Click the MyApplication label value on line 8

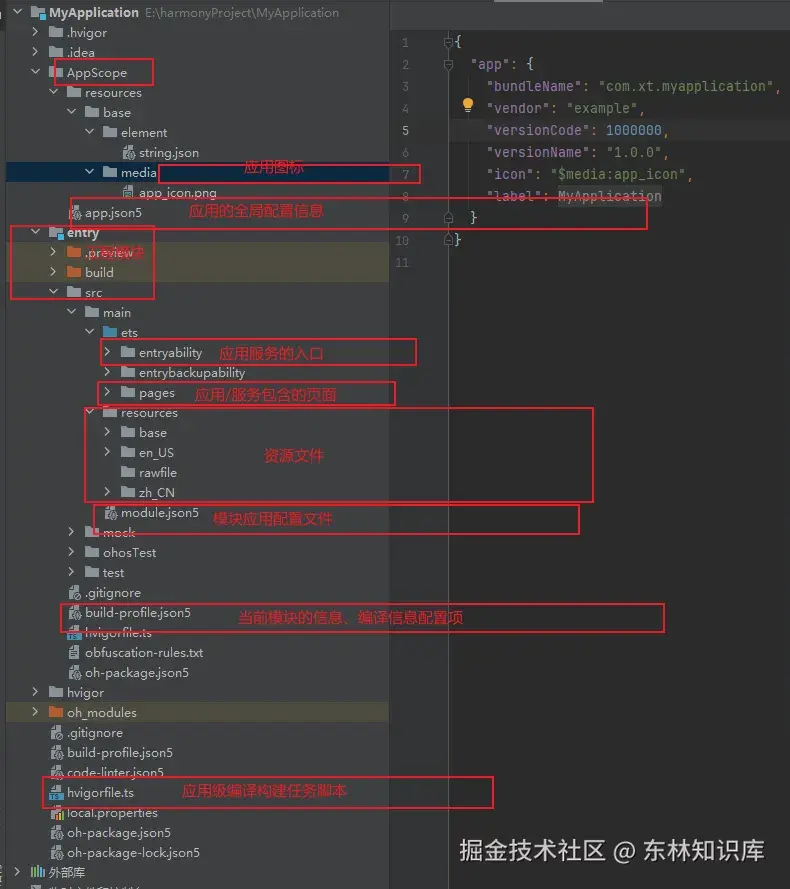(610, 196)
